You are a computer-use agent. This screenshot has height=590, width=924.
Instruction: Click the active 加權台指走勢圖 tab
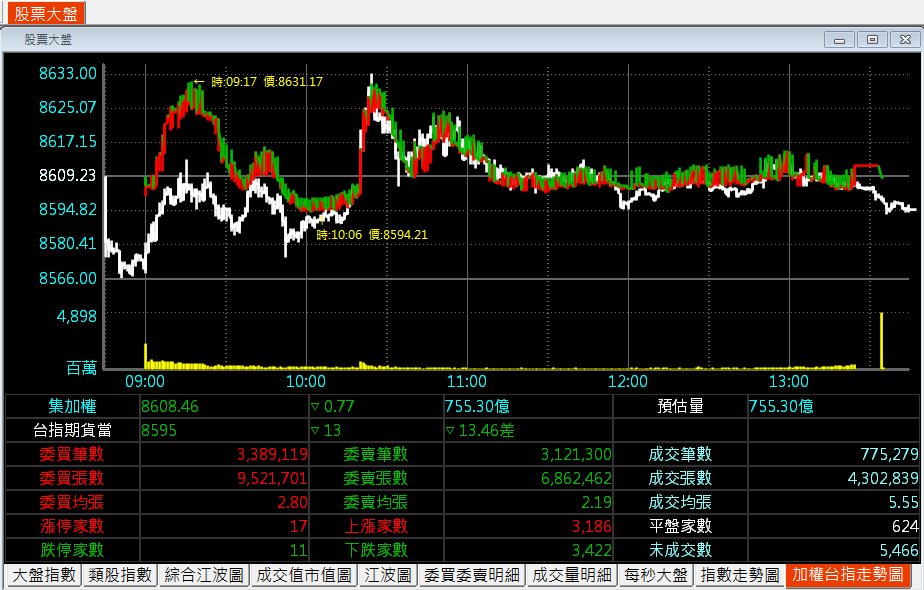[x=848, y=575]
